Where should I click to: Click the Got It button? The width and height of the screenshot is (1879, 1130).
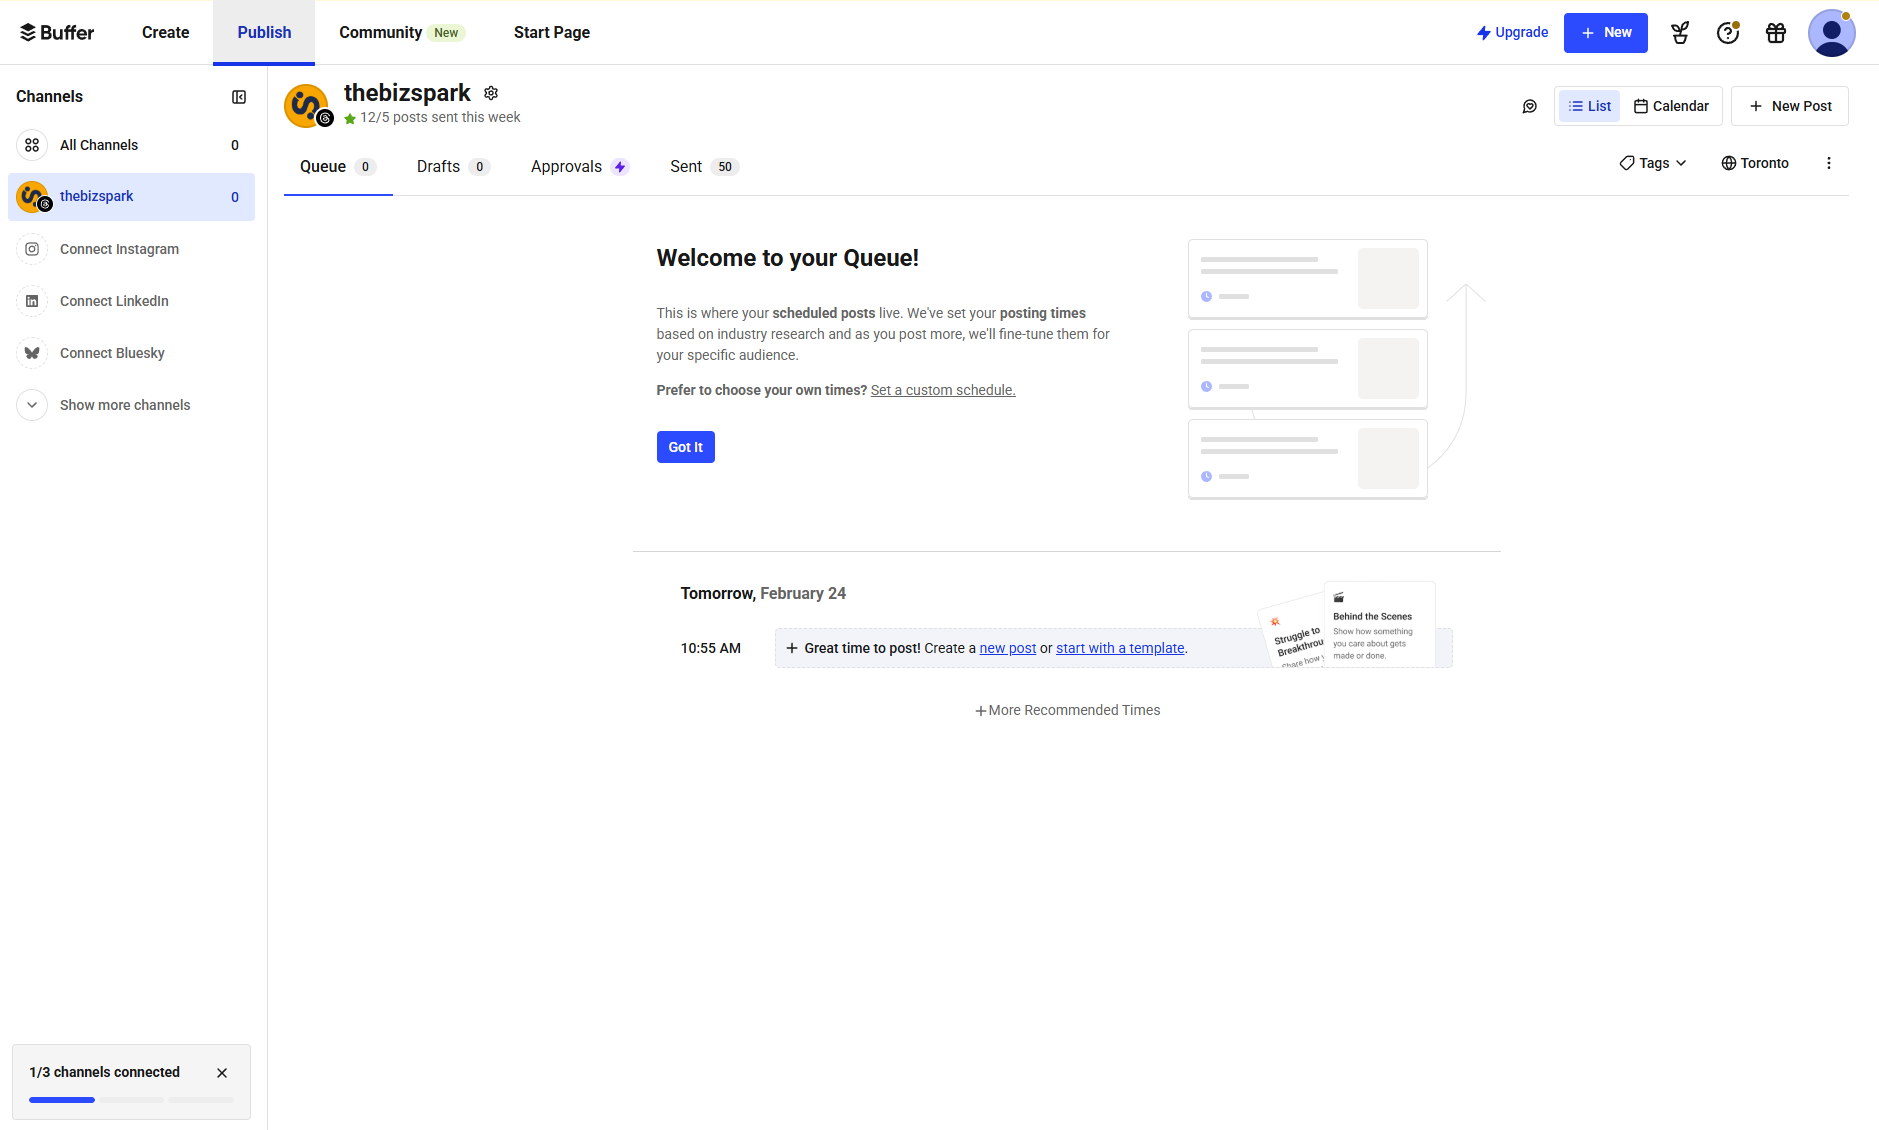[685, 447]
